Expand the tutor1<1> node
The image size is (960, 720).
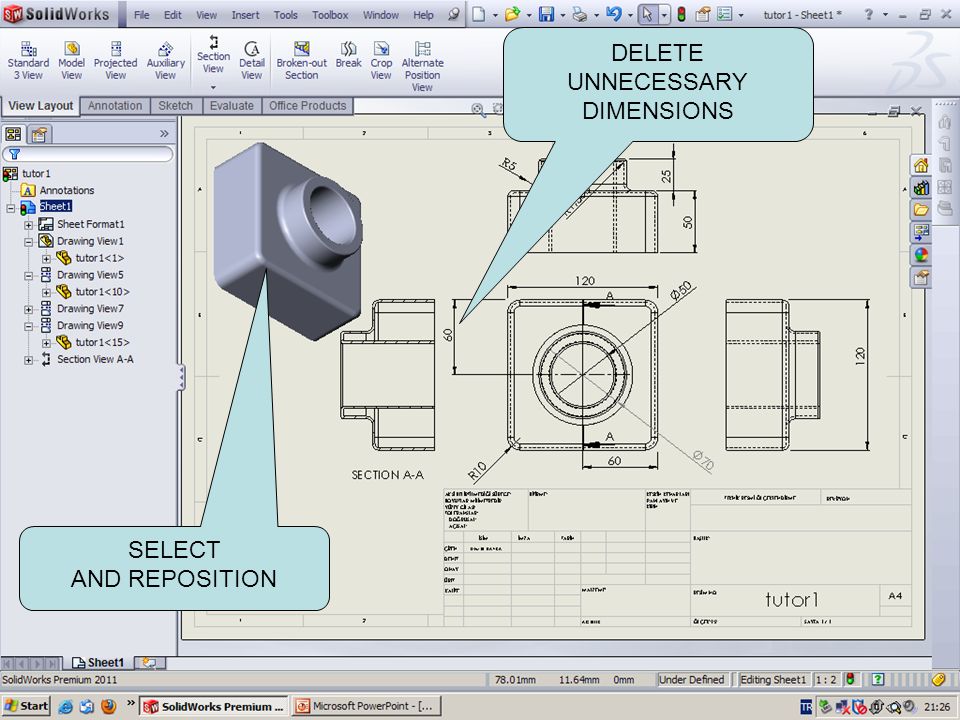click(46, 259)
